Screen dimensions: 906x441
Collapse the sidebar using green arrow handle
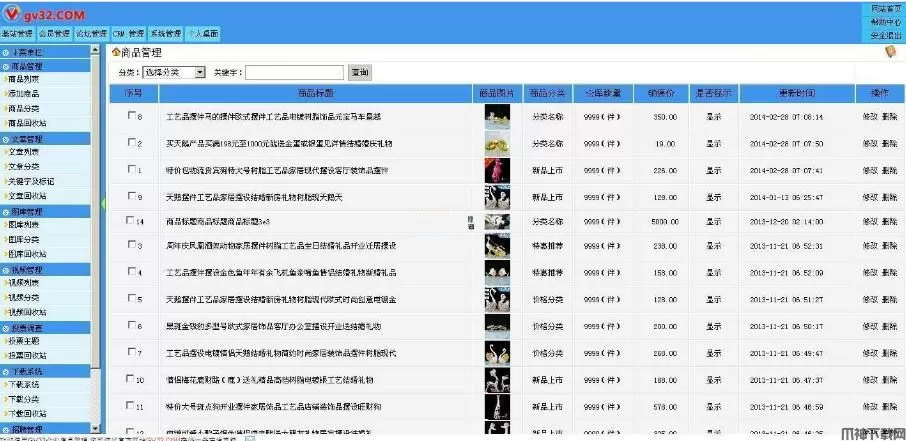(104, 203)
